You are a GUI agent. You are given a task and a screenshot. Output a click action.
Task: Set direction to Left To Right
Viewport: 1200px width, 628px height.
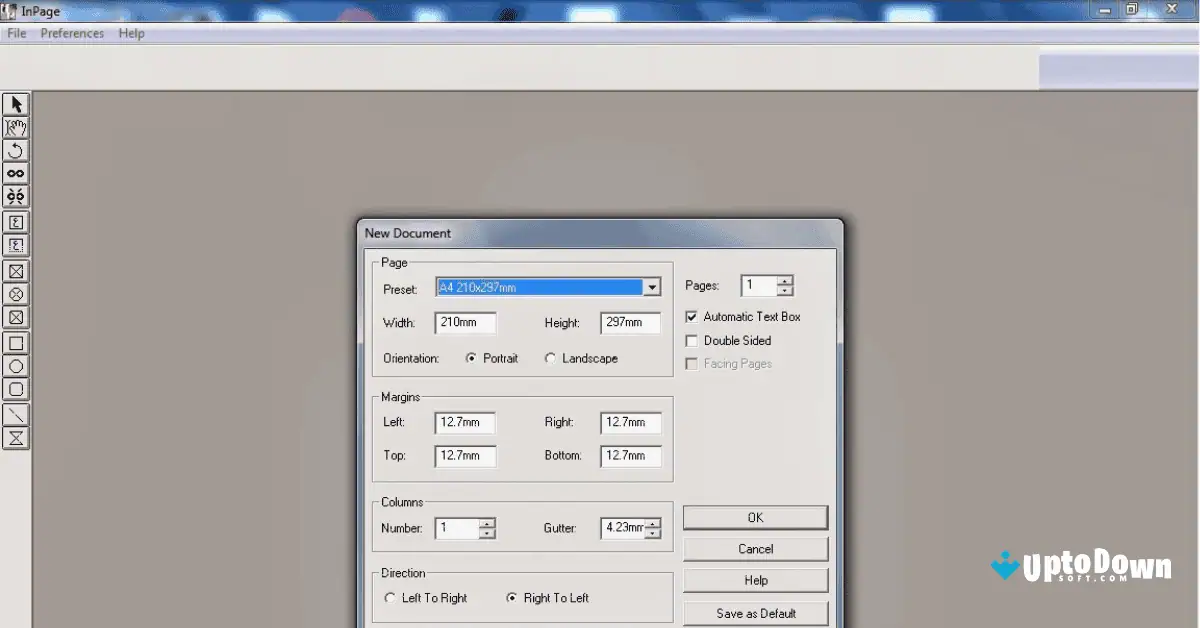point(390,597)
